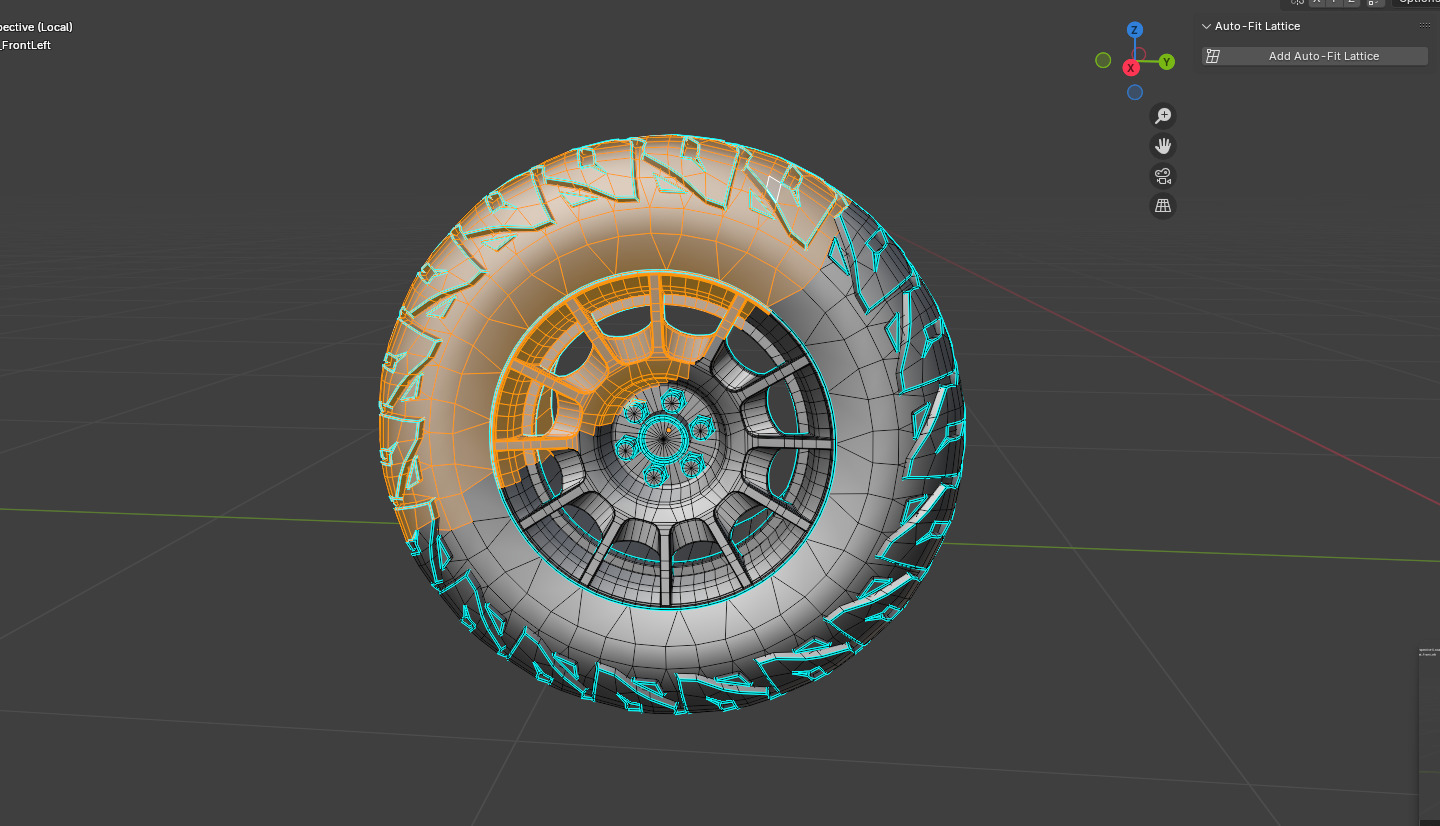Click the red X axis gizmo handle

coord(1131,68)
